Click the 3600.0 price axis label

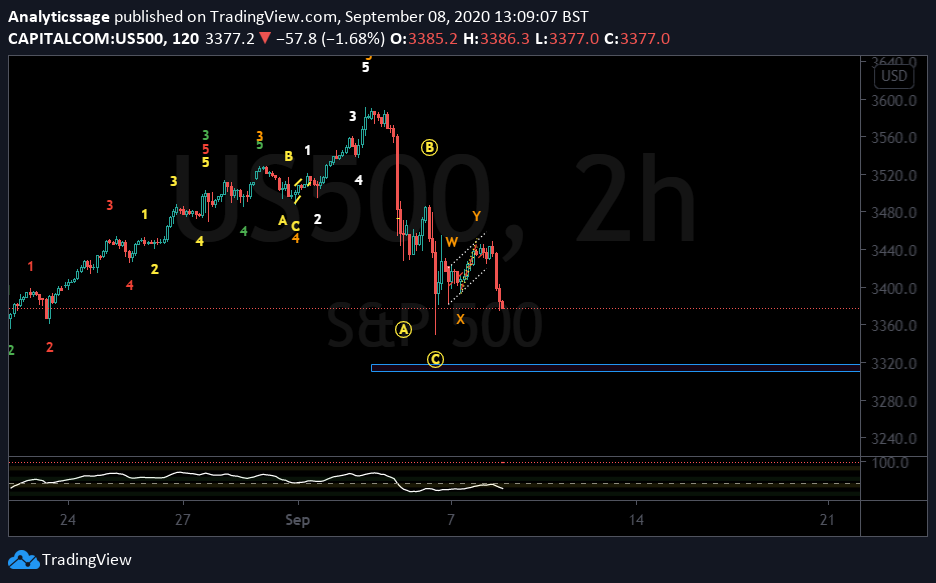(x=893, y=100)
